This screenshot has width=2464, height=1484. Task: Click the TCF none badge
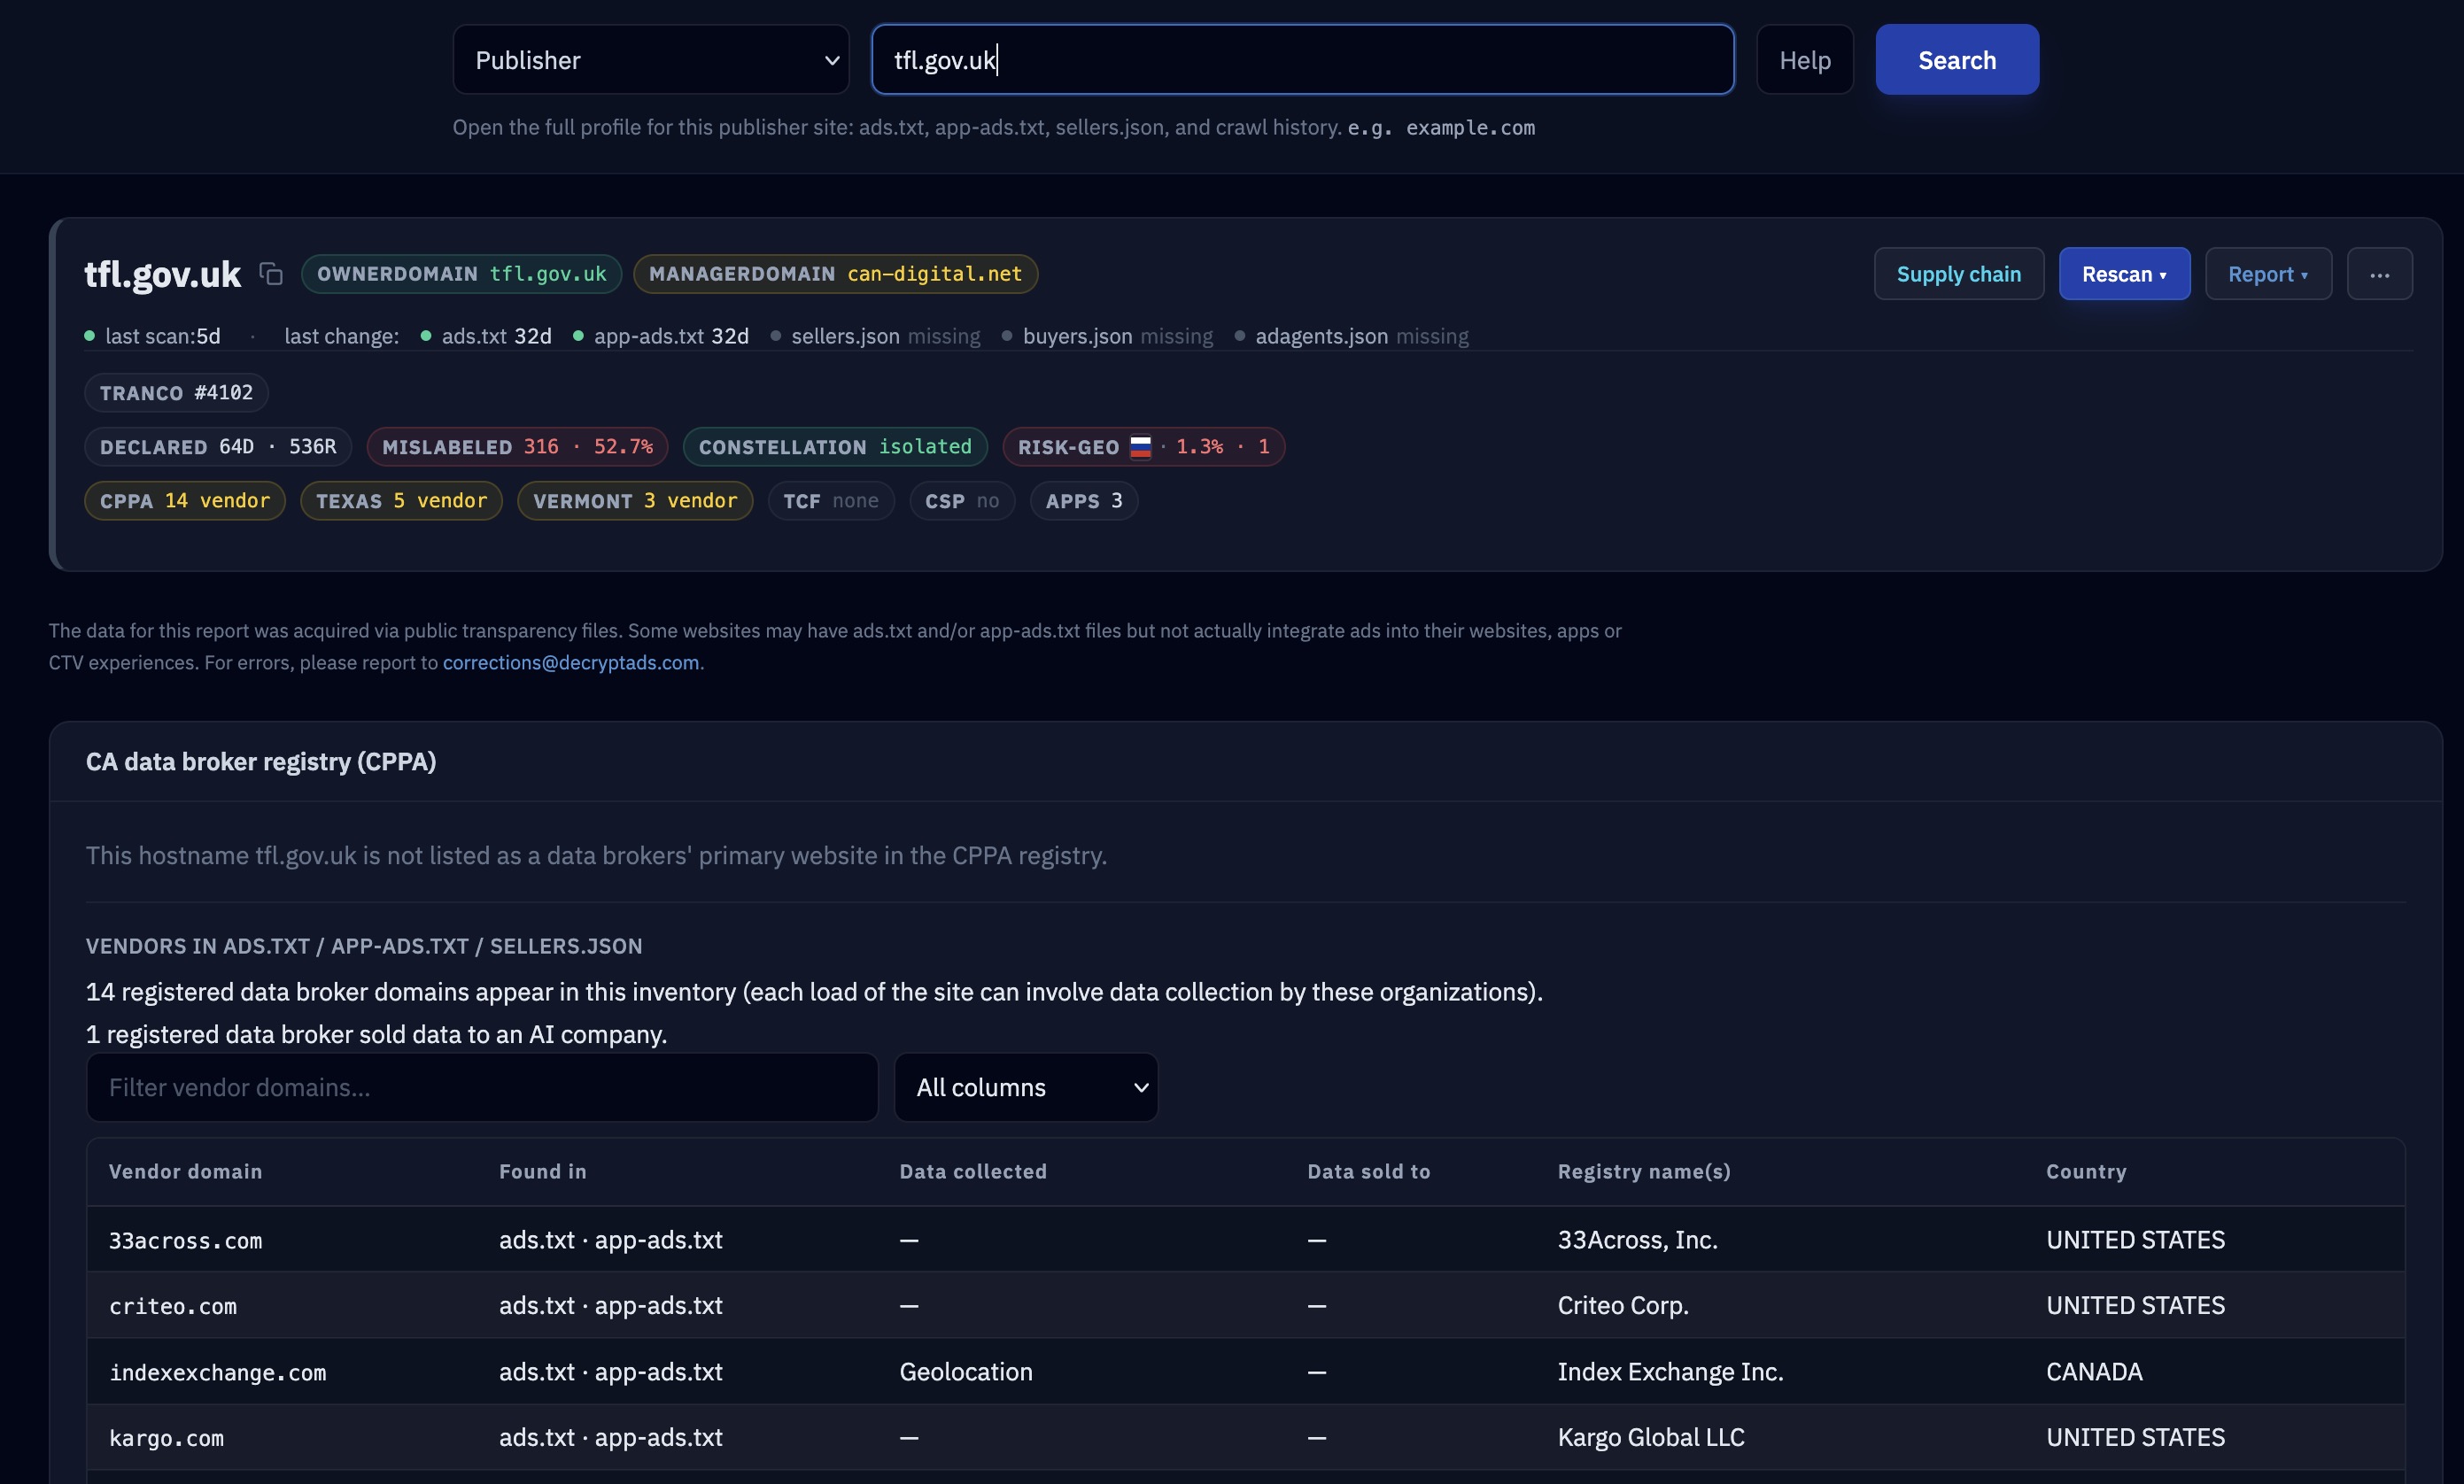point(831,501)
